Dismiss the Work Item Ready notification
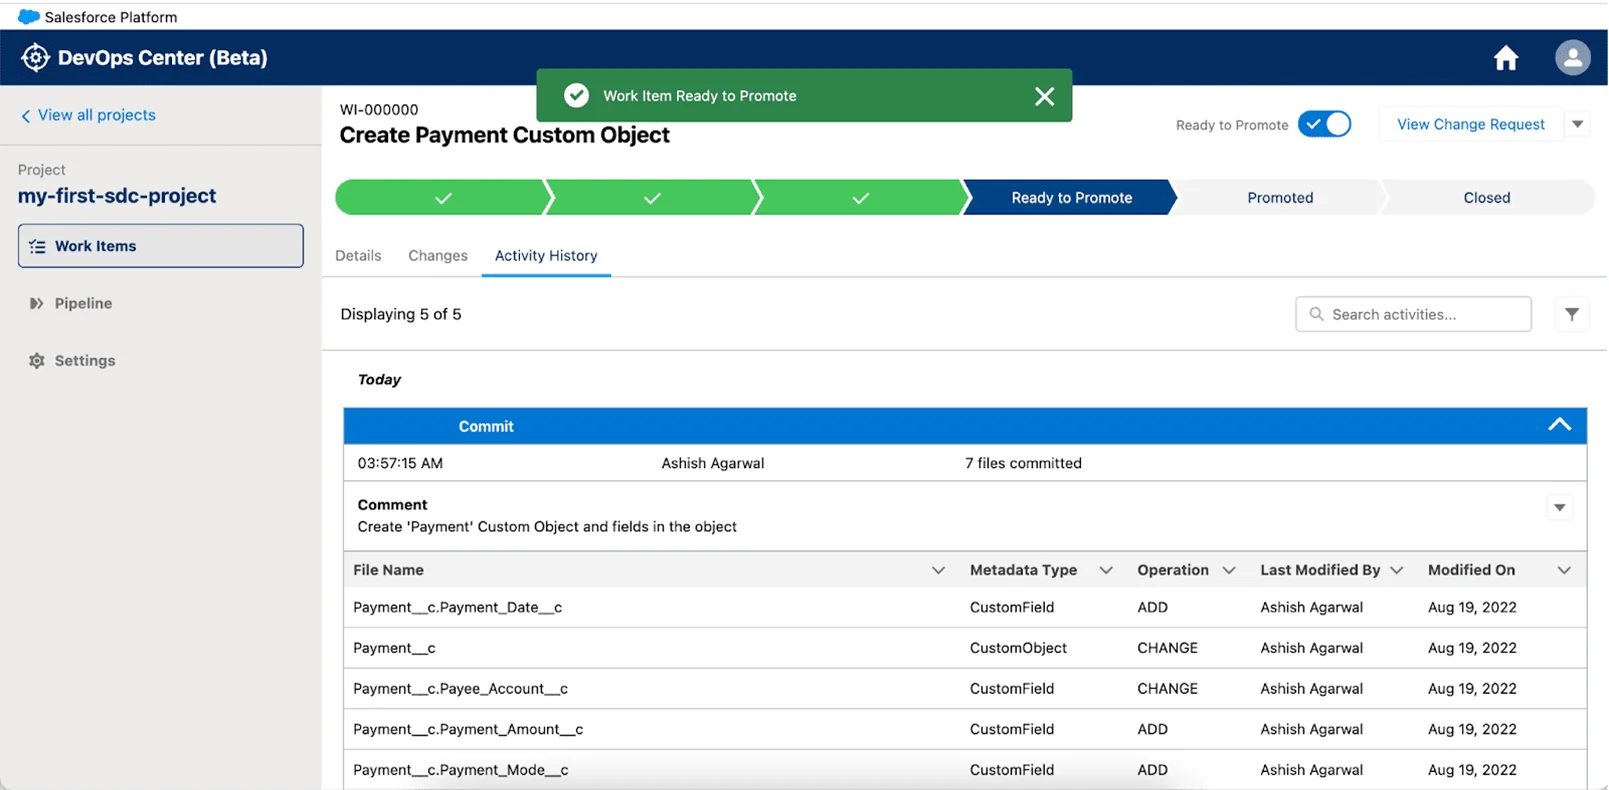Viewport: 1609px width, 790px height. click(x=1044, y=96)
